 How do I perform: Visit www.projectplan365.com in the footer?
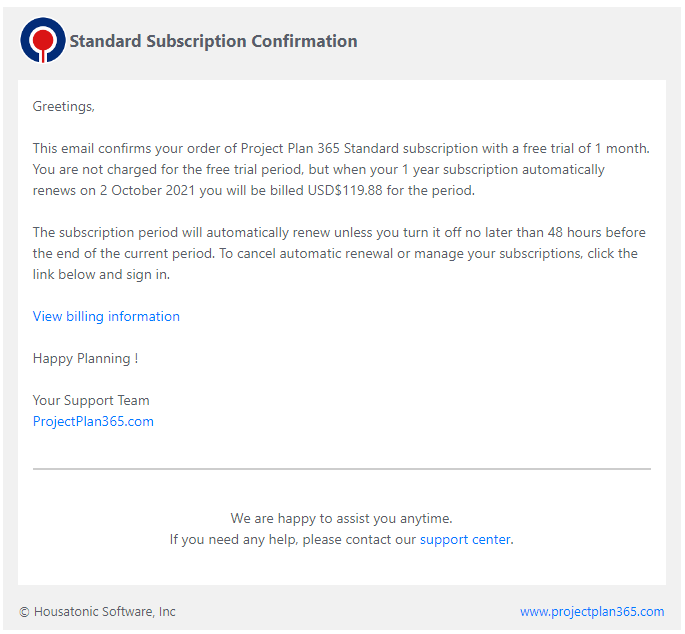pos(592,611)
